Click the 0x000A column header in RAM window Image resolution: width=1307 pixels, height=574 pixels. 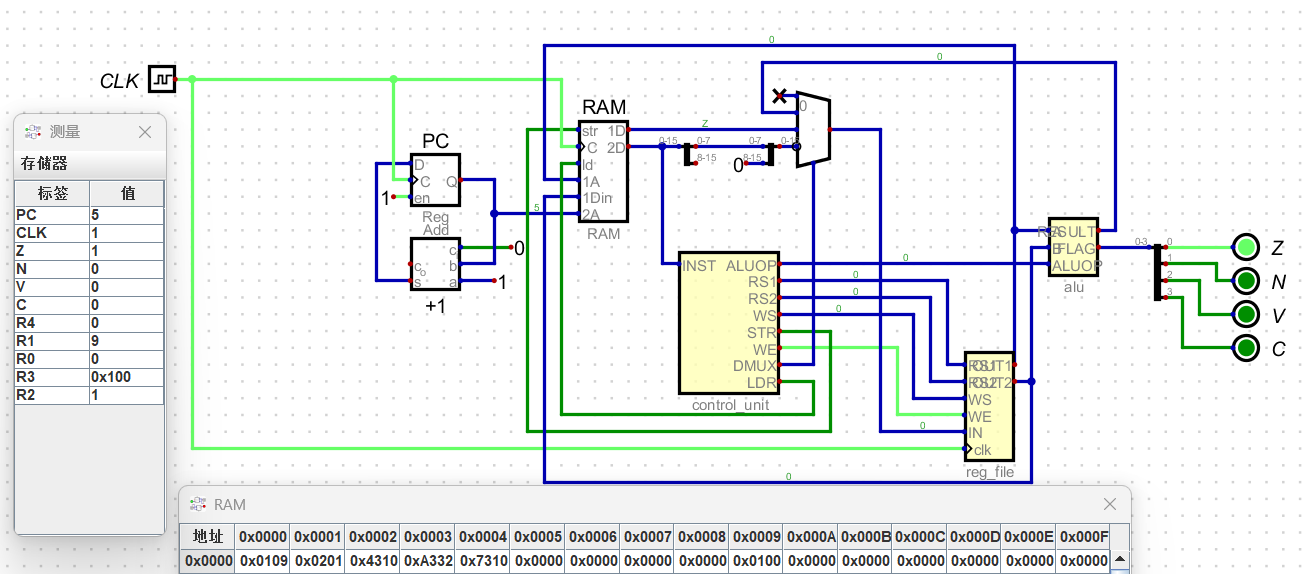tap(810, 536)
